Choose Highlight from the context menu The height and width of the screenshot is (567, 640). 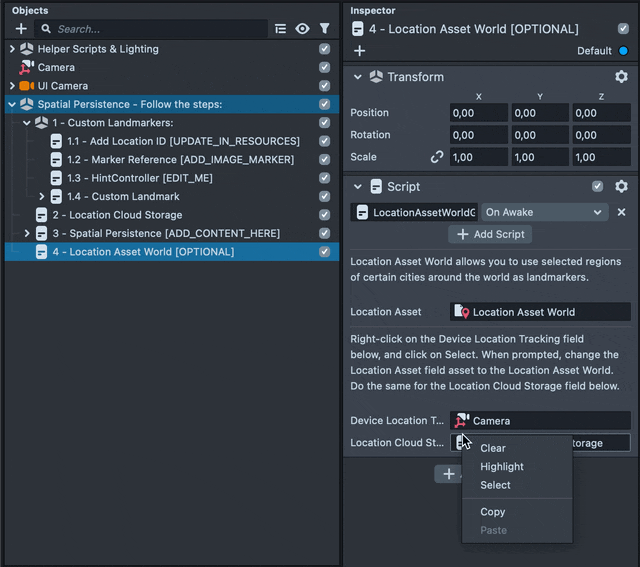501,467
